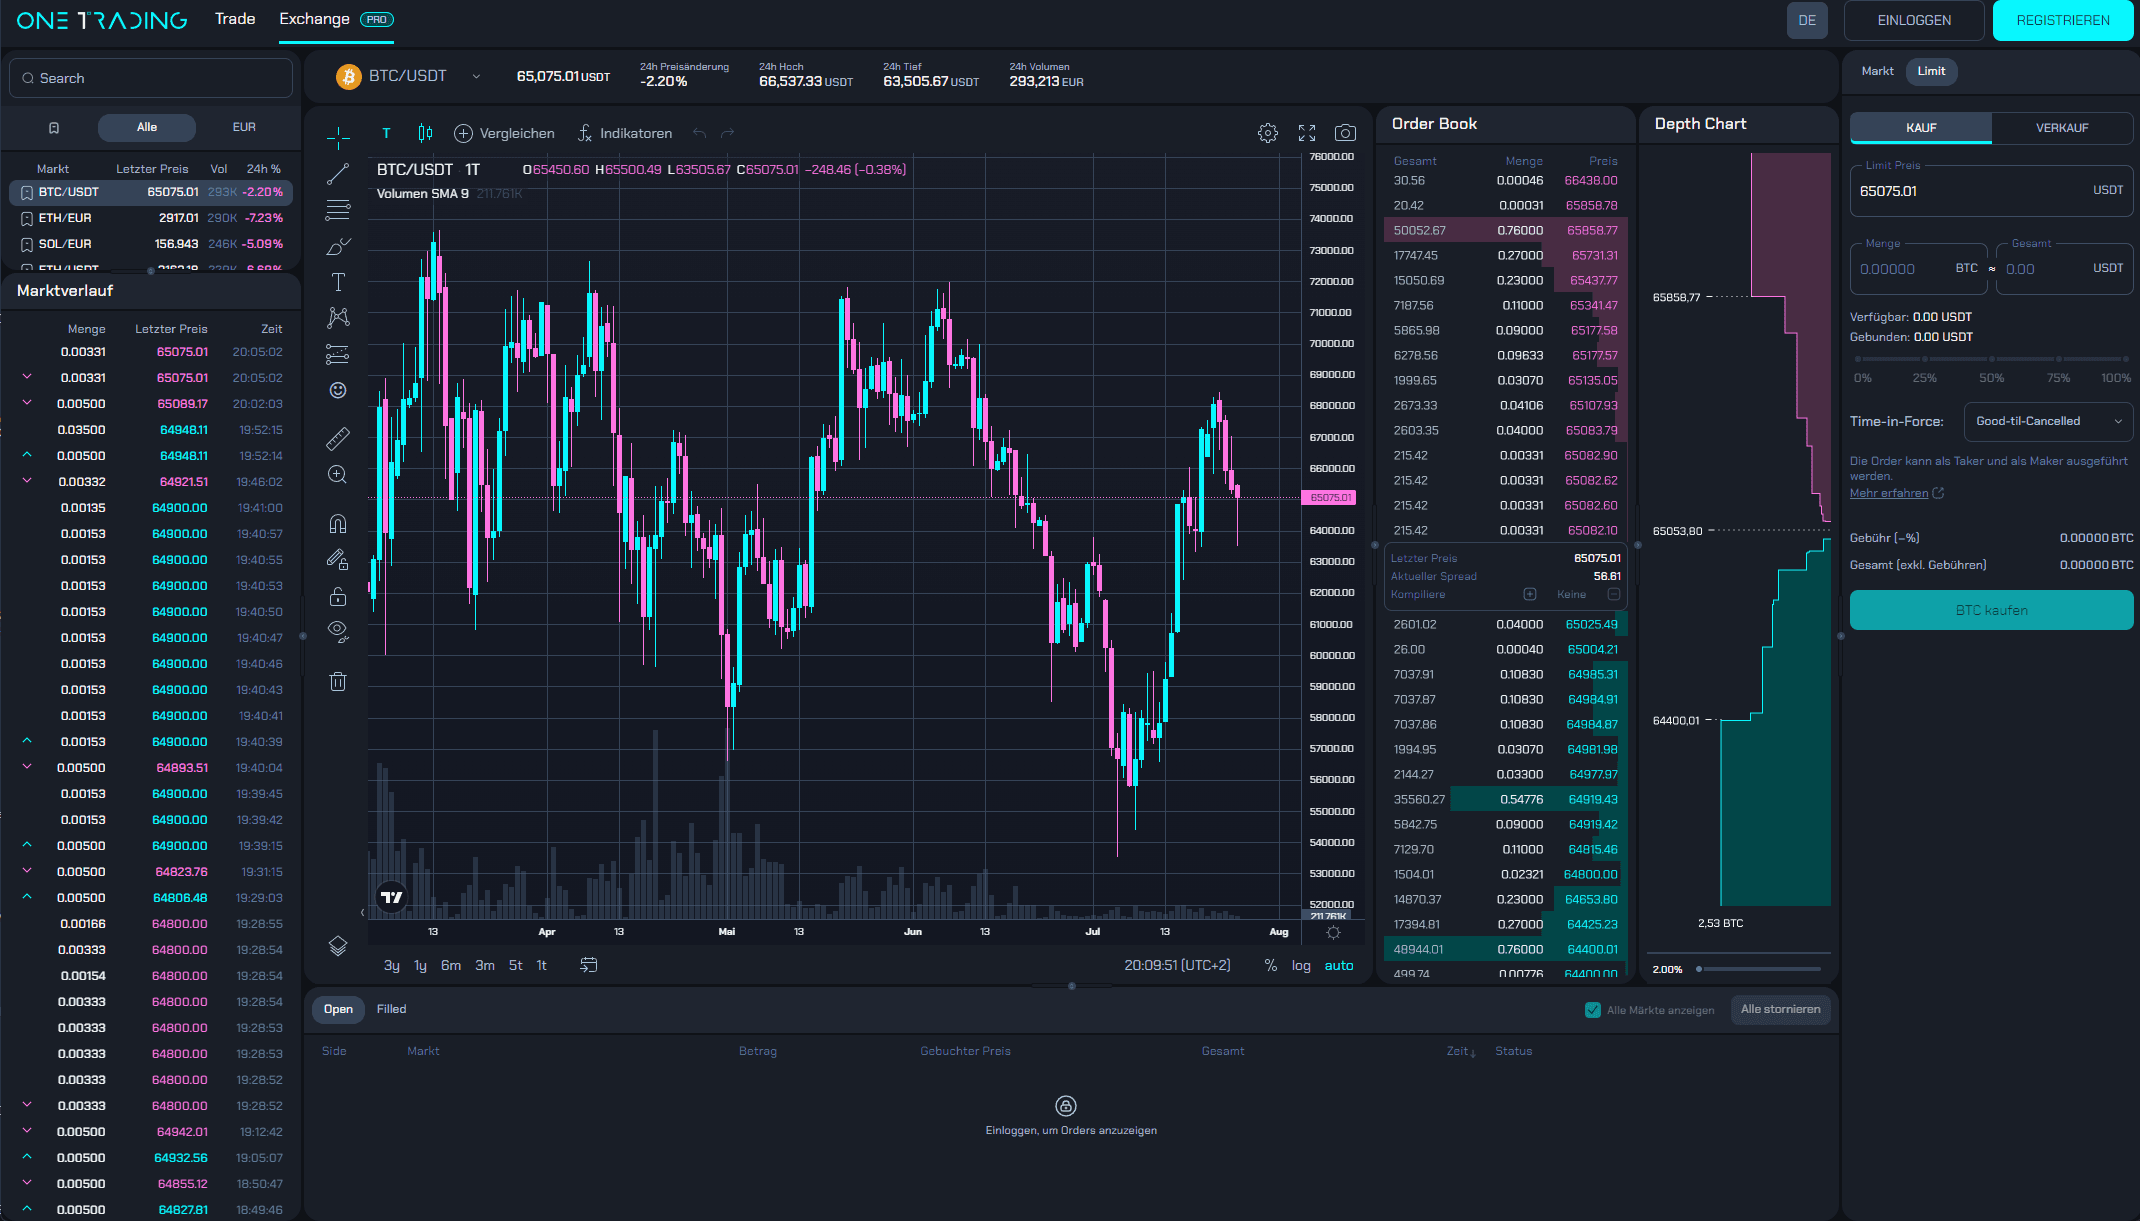Open the Fibonacci retracement tools
This screenshot has width=2140, height=1221.
pos(338,210)
